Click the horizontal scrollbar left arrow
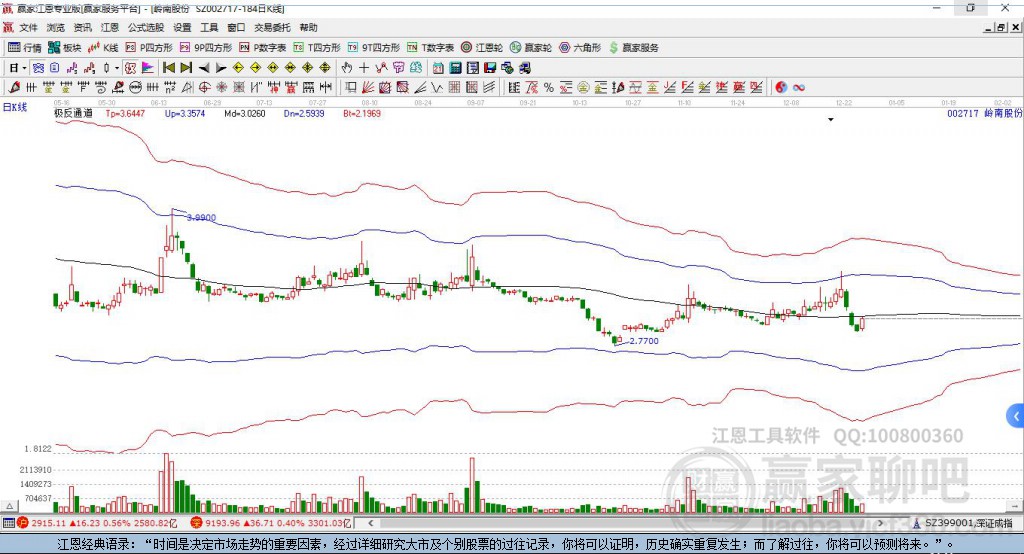Screen dimensions: 1024x554 pyautogui.click(x=371, y=523)
